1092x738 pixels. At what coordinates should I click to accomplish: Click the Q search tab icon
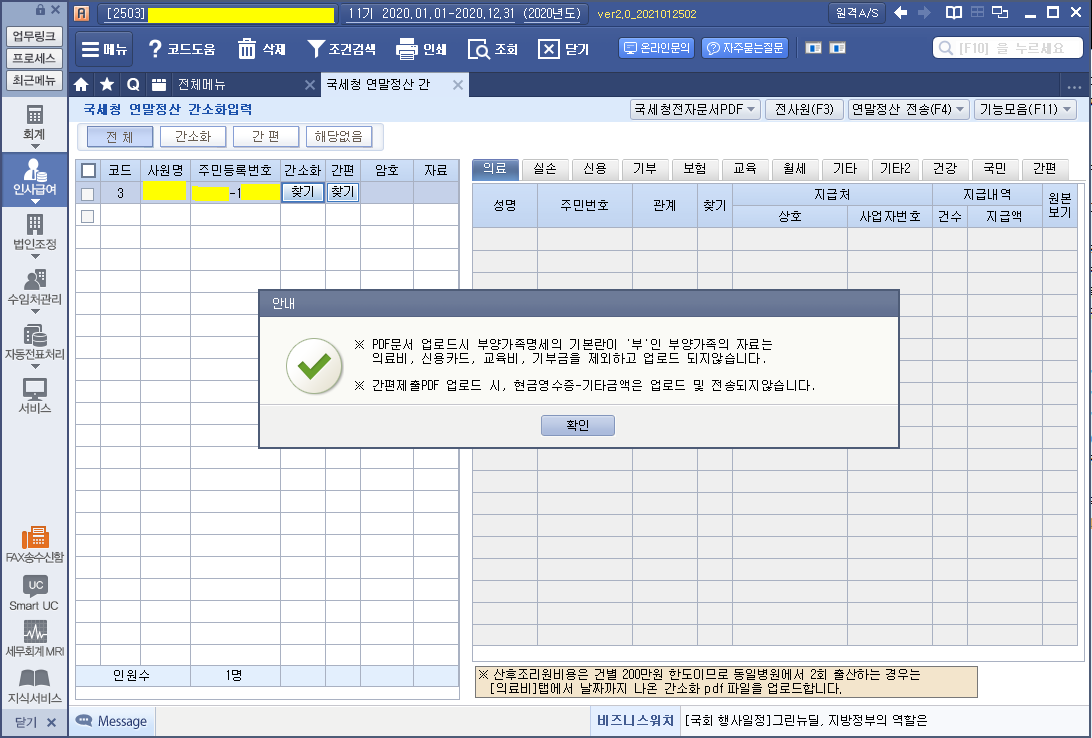[132, 84]
